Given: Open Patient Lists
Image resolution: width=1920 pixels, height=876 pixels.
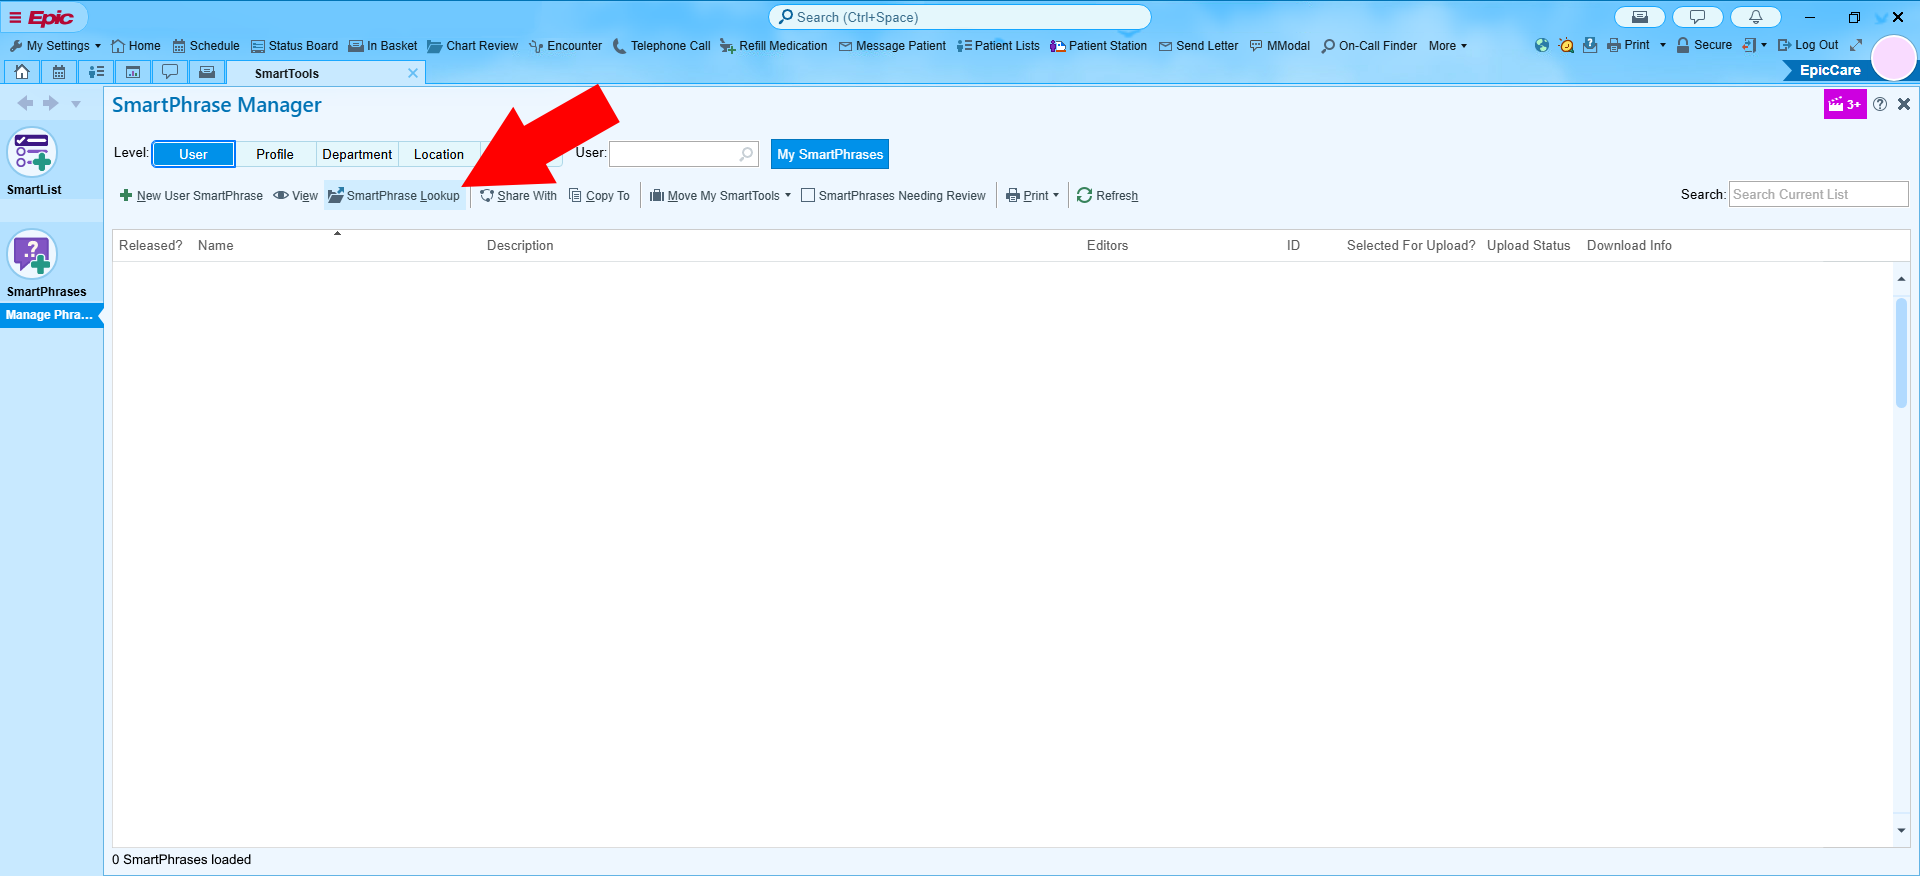Looking at the screenshot, I should tap(998, 46).
